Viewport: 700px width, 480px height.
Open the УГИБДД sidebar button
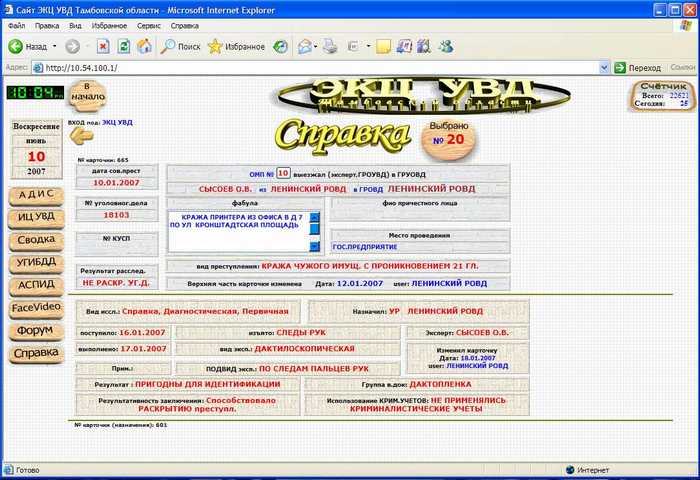pyautogui.click(x=36, y=262)
